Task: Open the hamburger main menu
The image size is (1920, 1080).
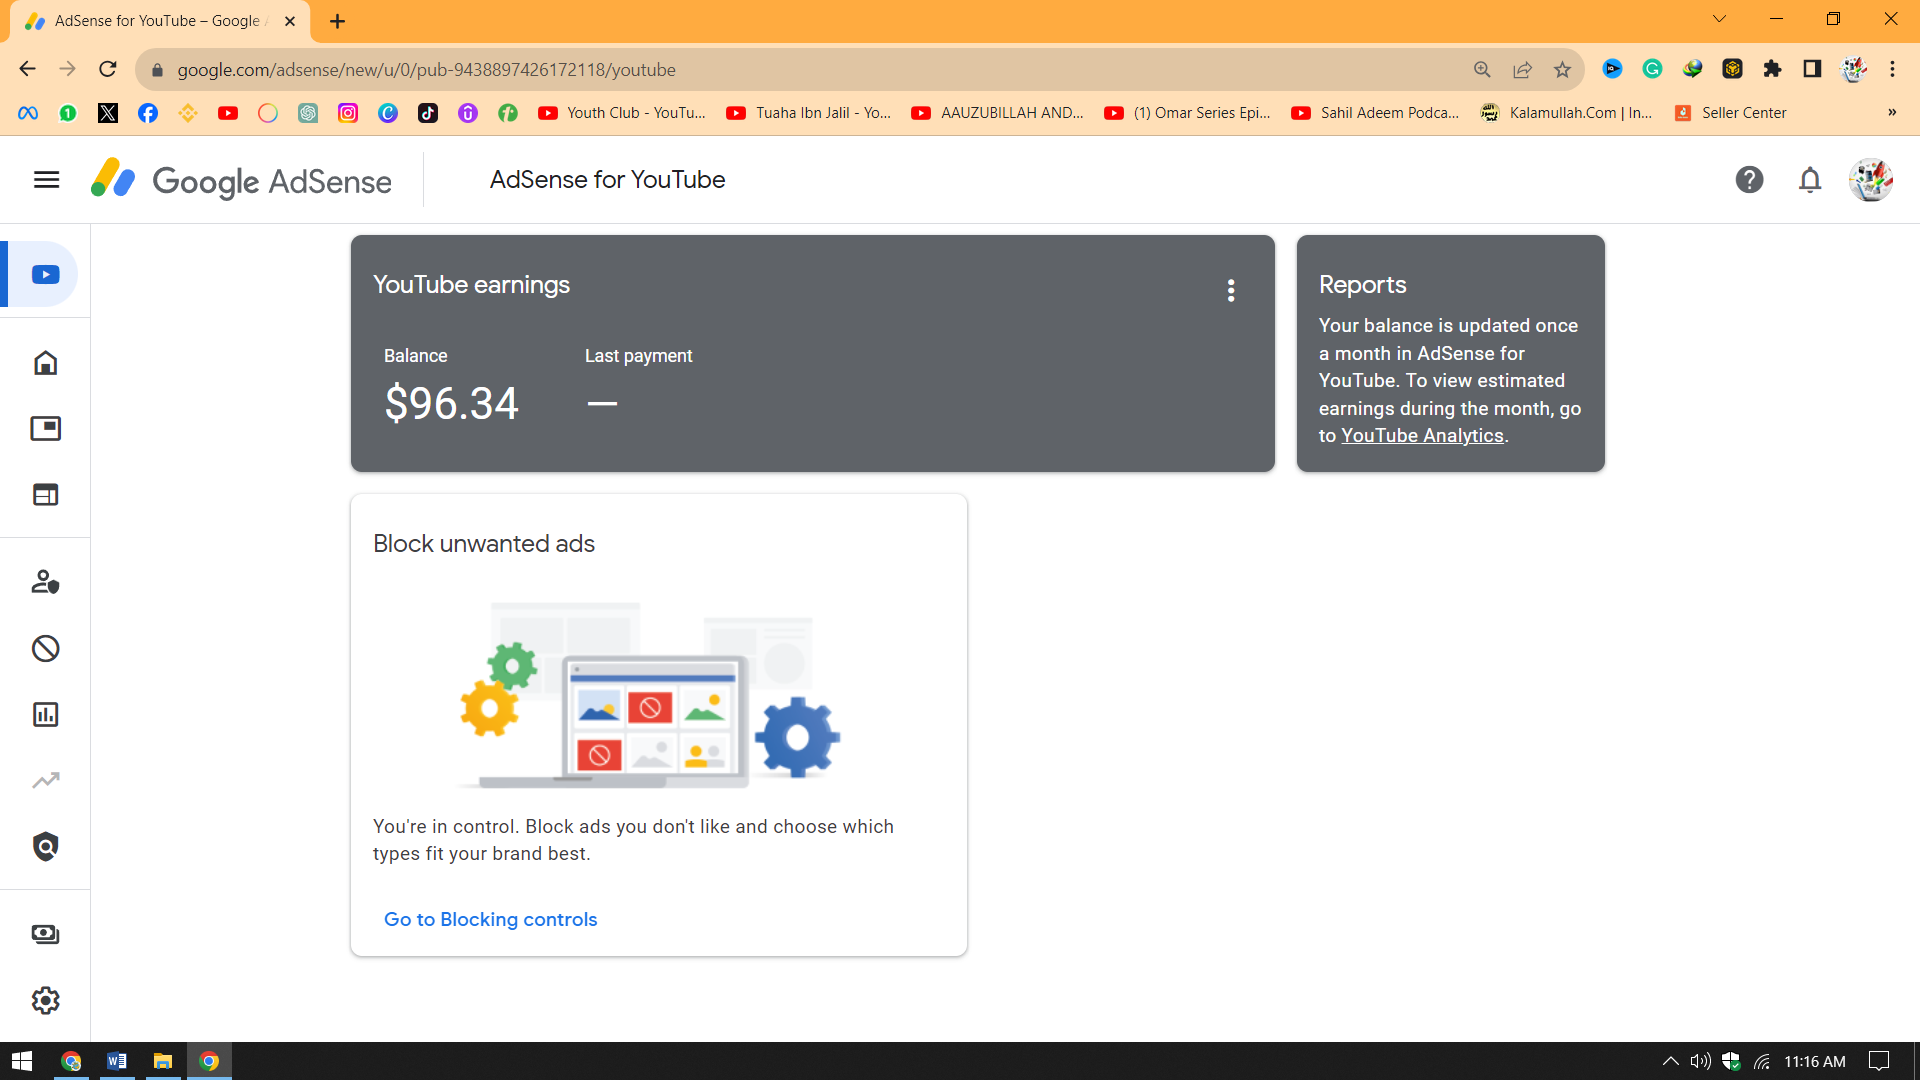Action: click(x=46, y=180)
